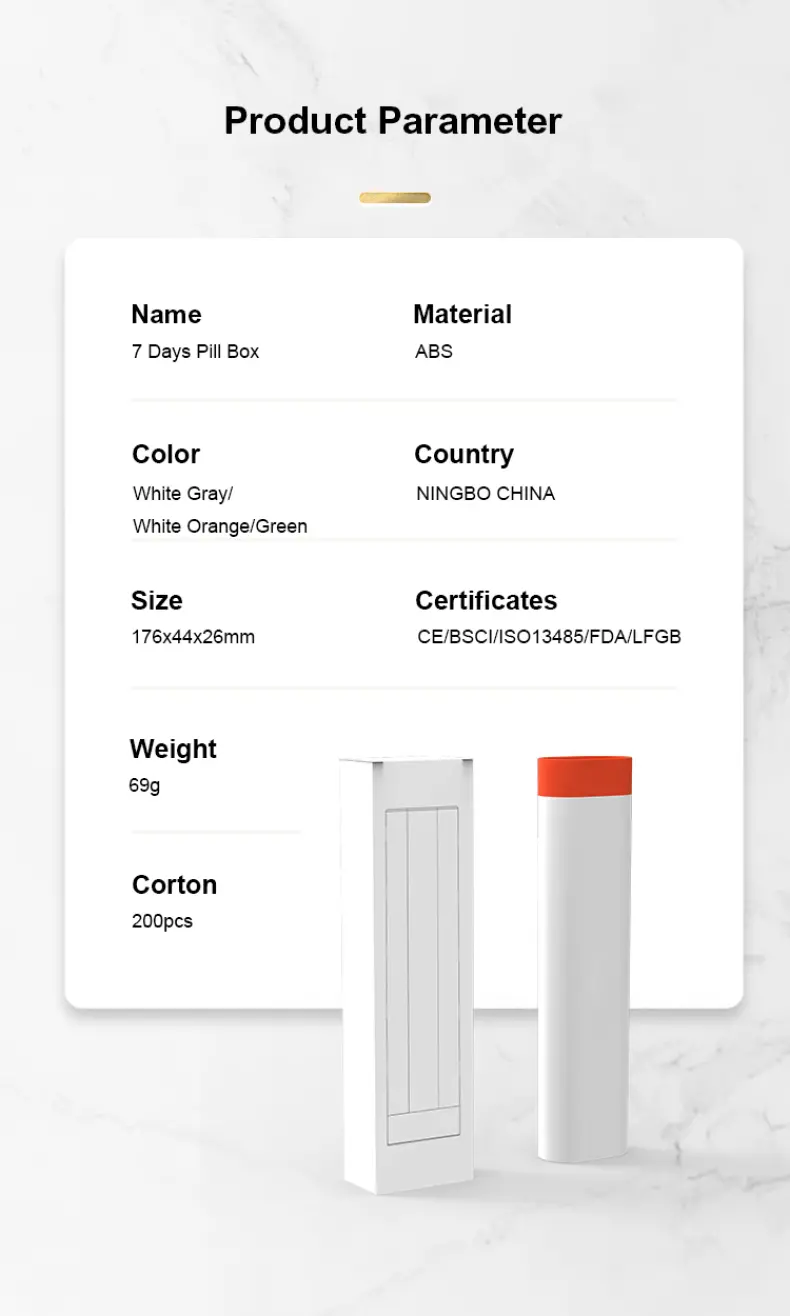Click the orange cap of the pill box
Viewport: 790px width, 1316px height.
tap(585, 776)
